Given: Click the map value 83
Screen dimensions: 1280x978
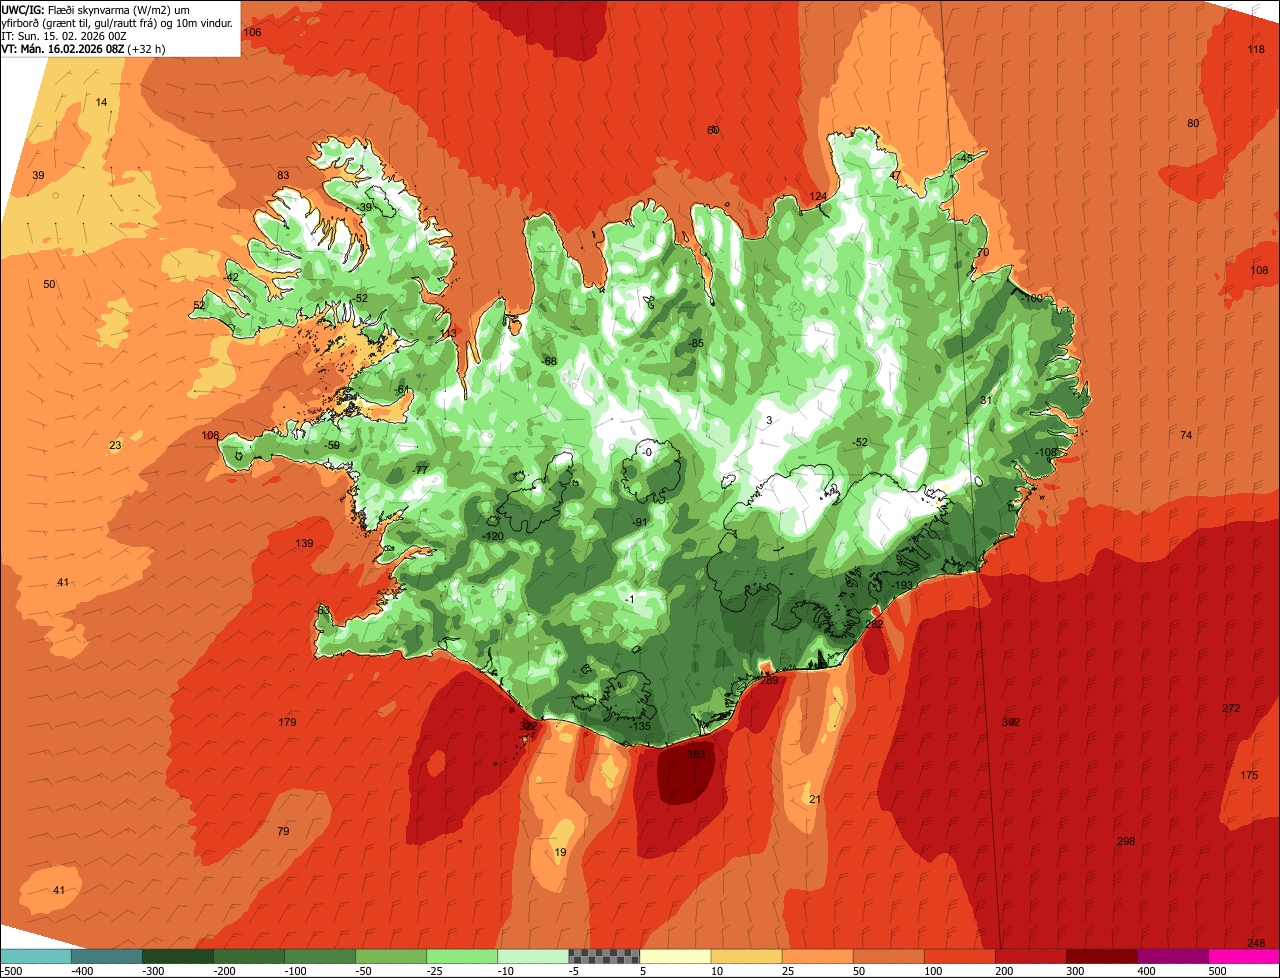Looking at the screenshot, I should pos(283,176).
